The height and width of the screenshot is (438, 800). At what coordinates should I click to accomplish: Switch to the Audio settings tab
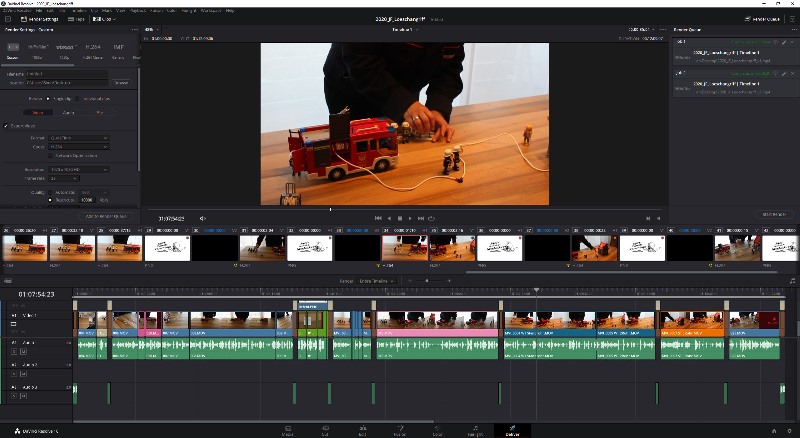point(70,113)
